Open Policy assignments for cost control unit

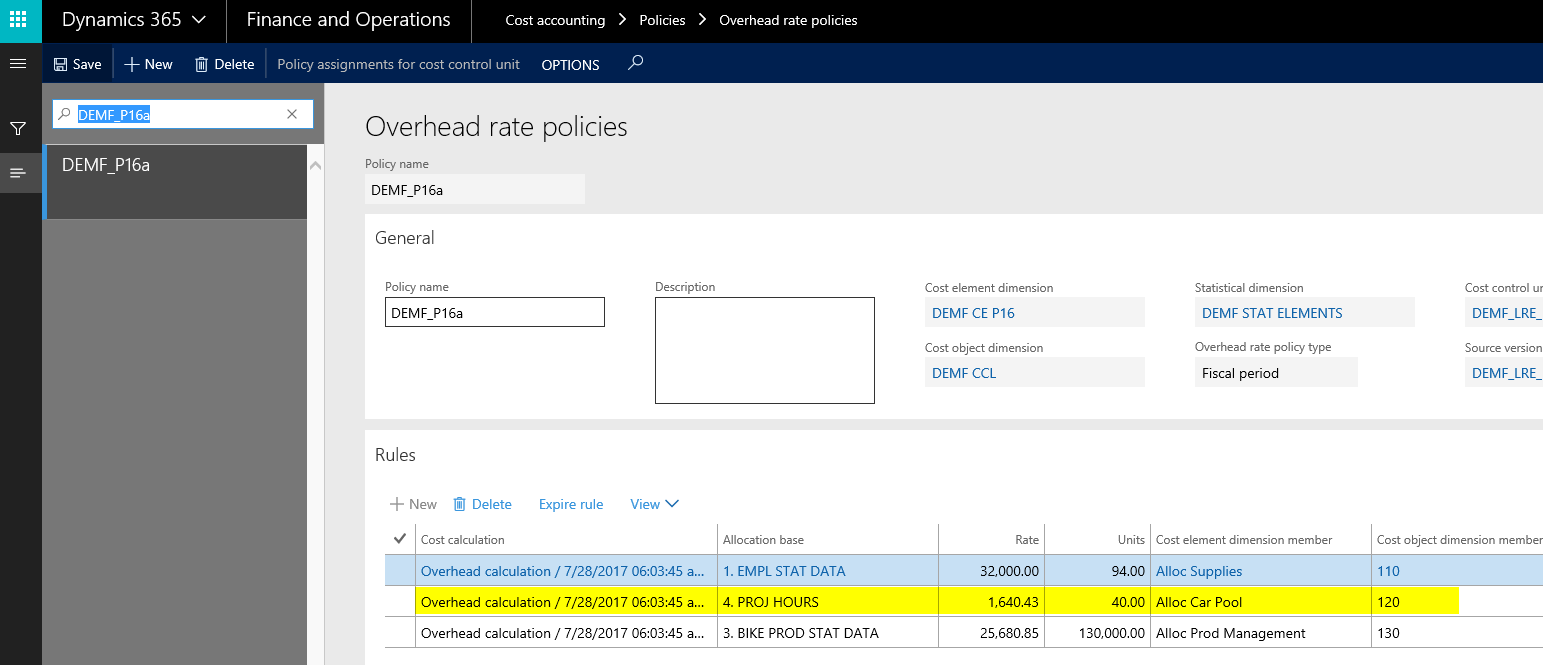398,64
